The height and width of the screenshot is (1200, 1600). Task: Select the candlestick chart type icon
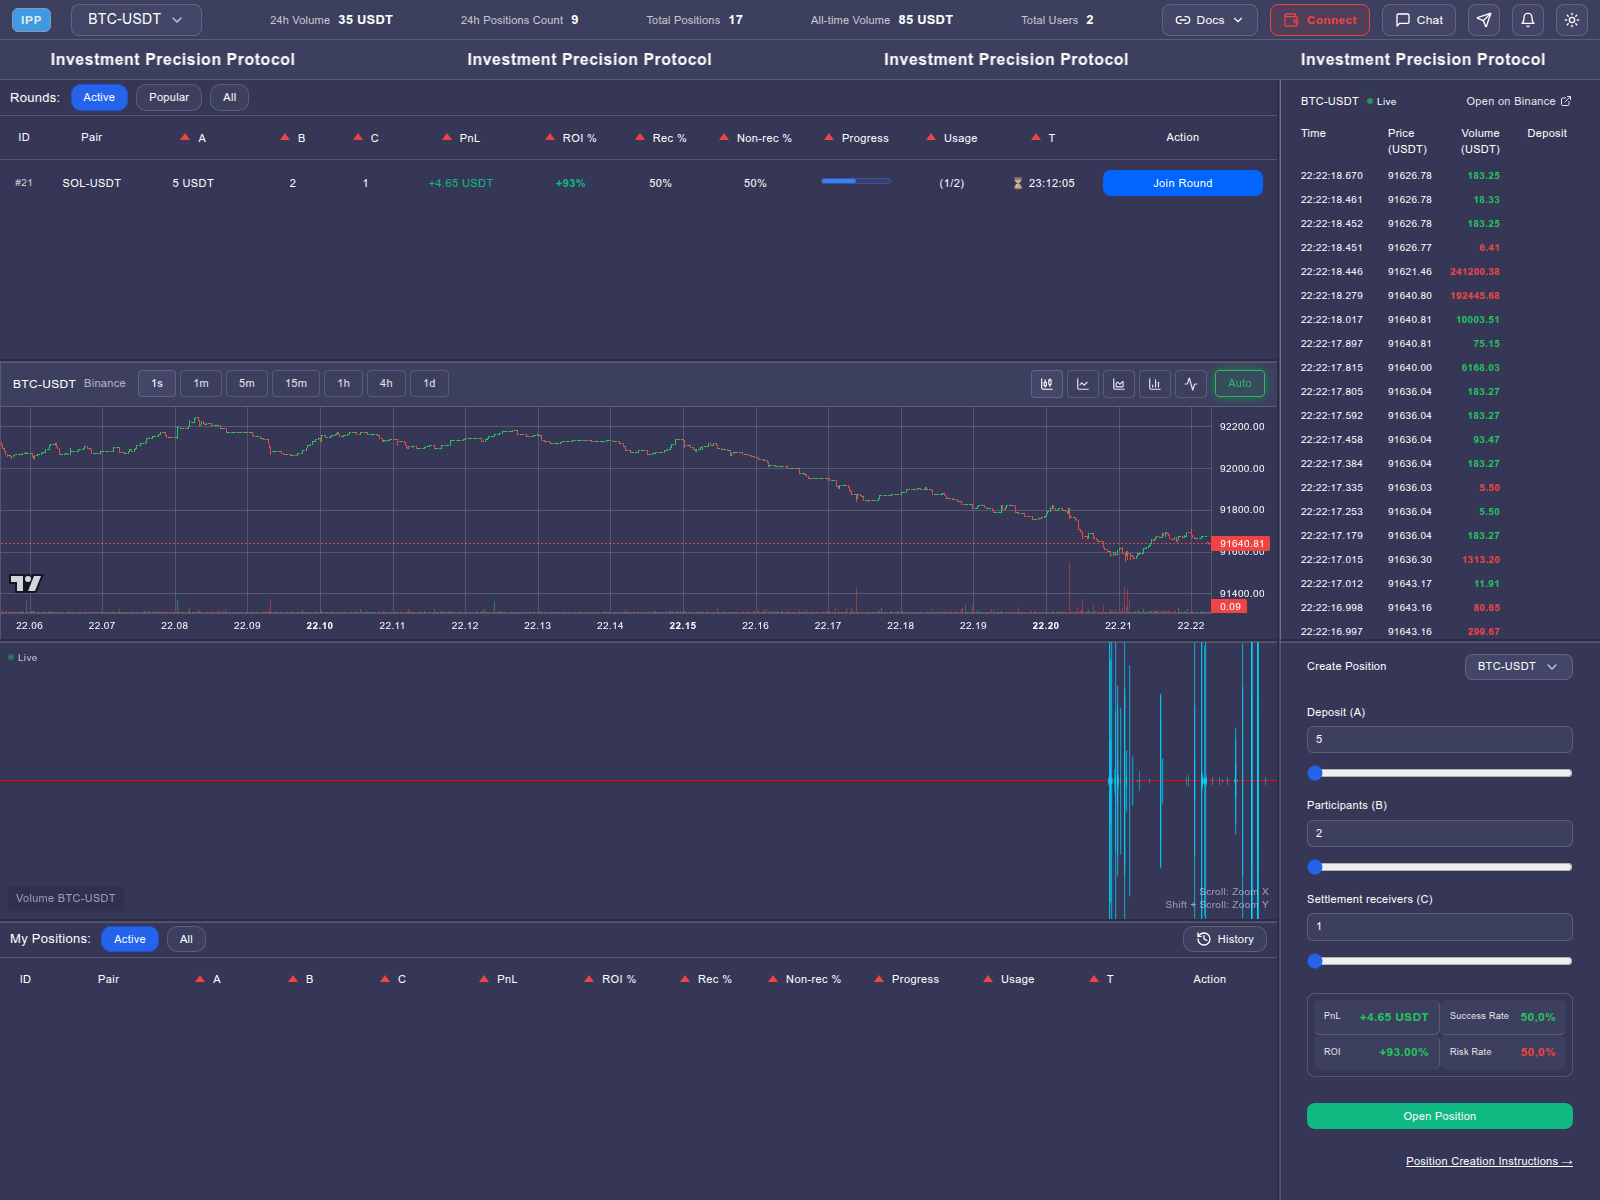[x=1046, y=384]
